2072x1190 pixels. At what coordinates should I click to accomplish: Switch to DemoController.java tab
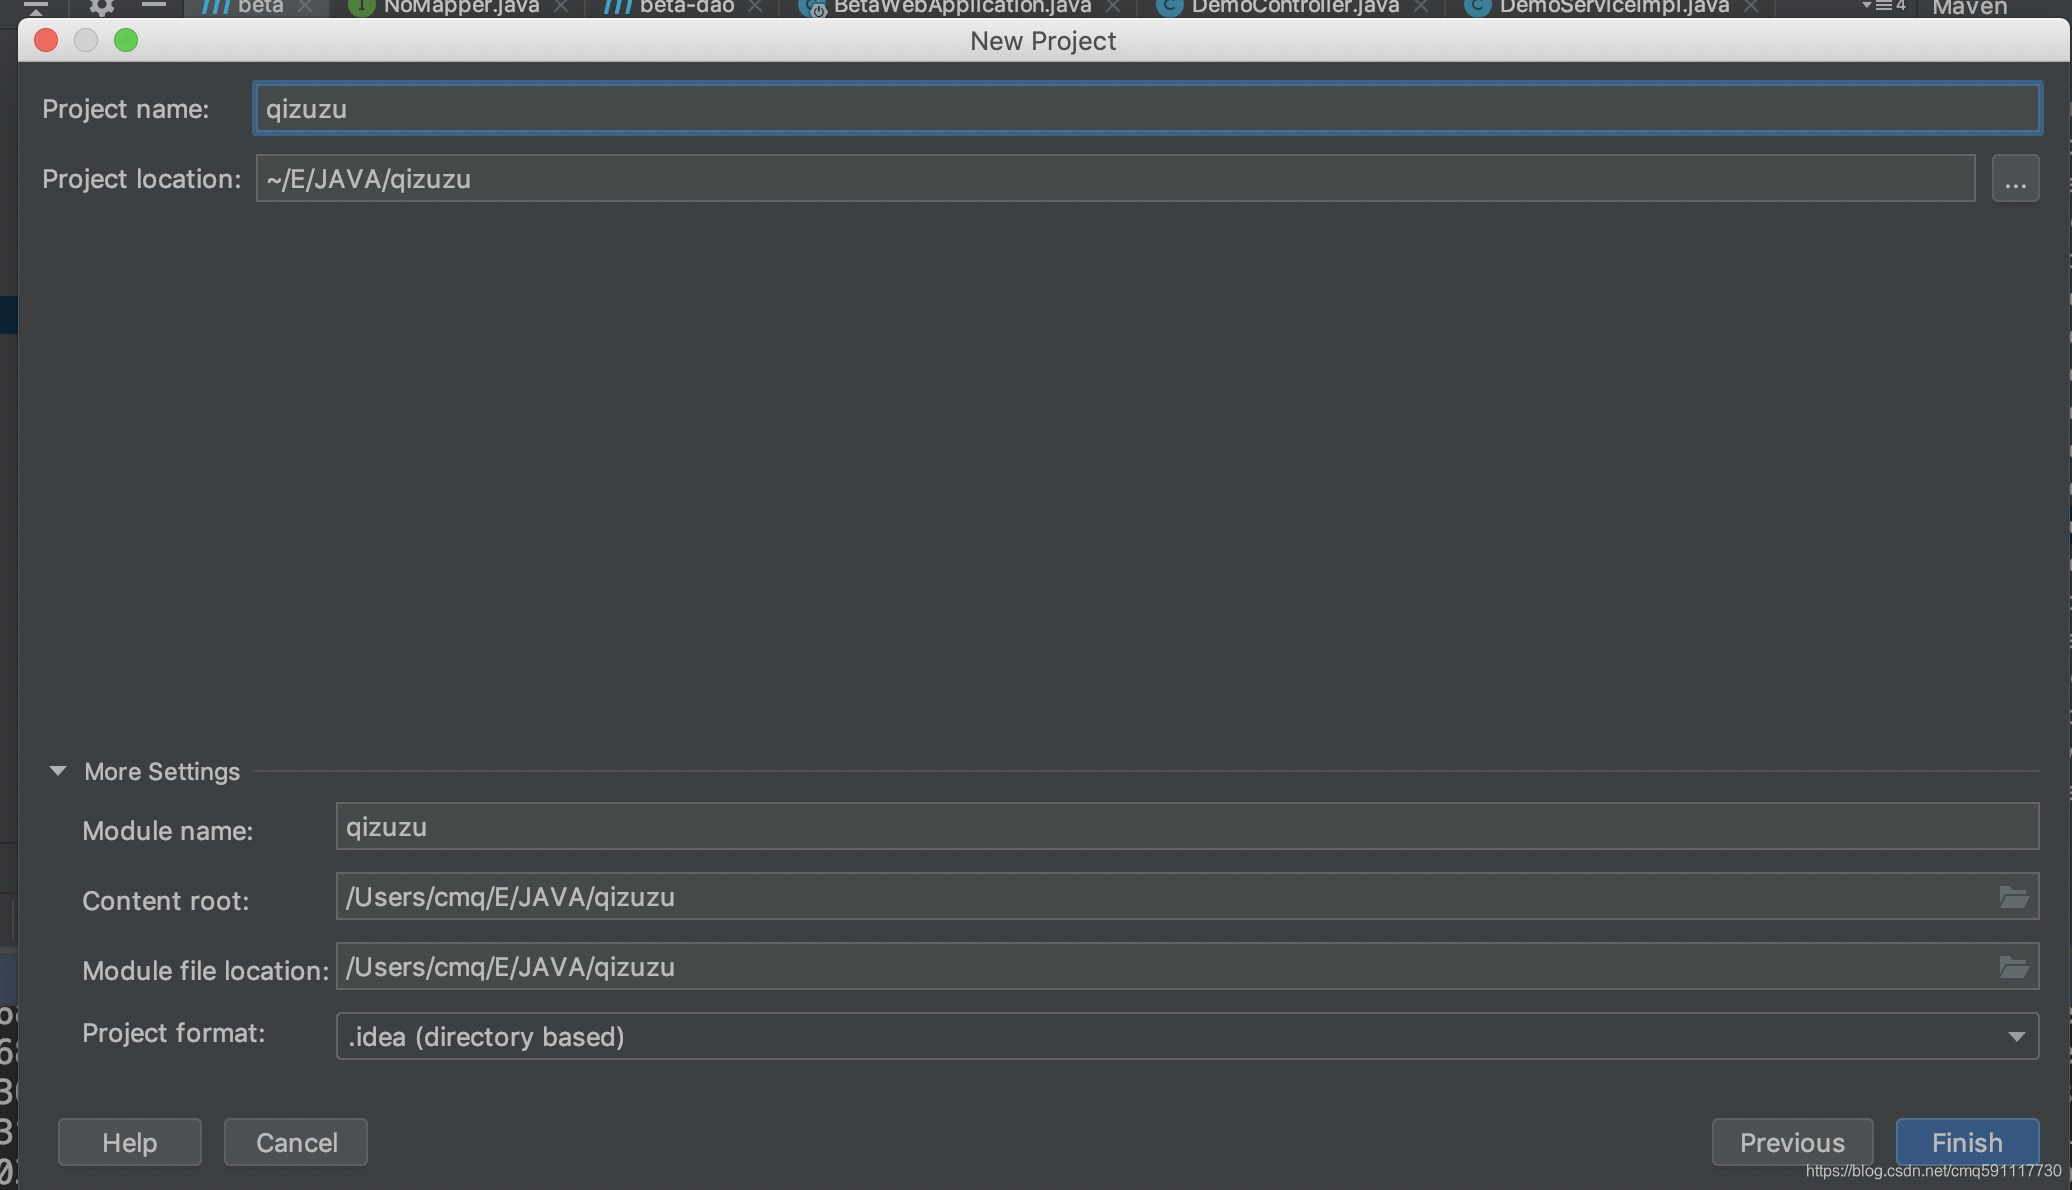pyautogui.click(x=1294, y=7)
